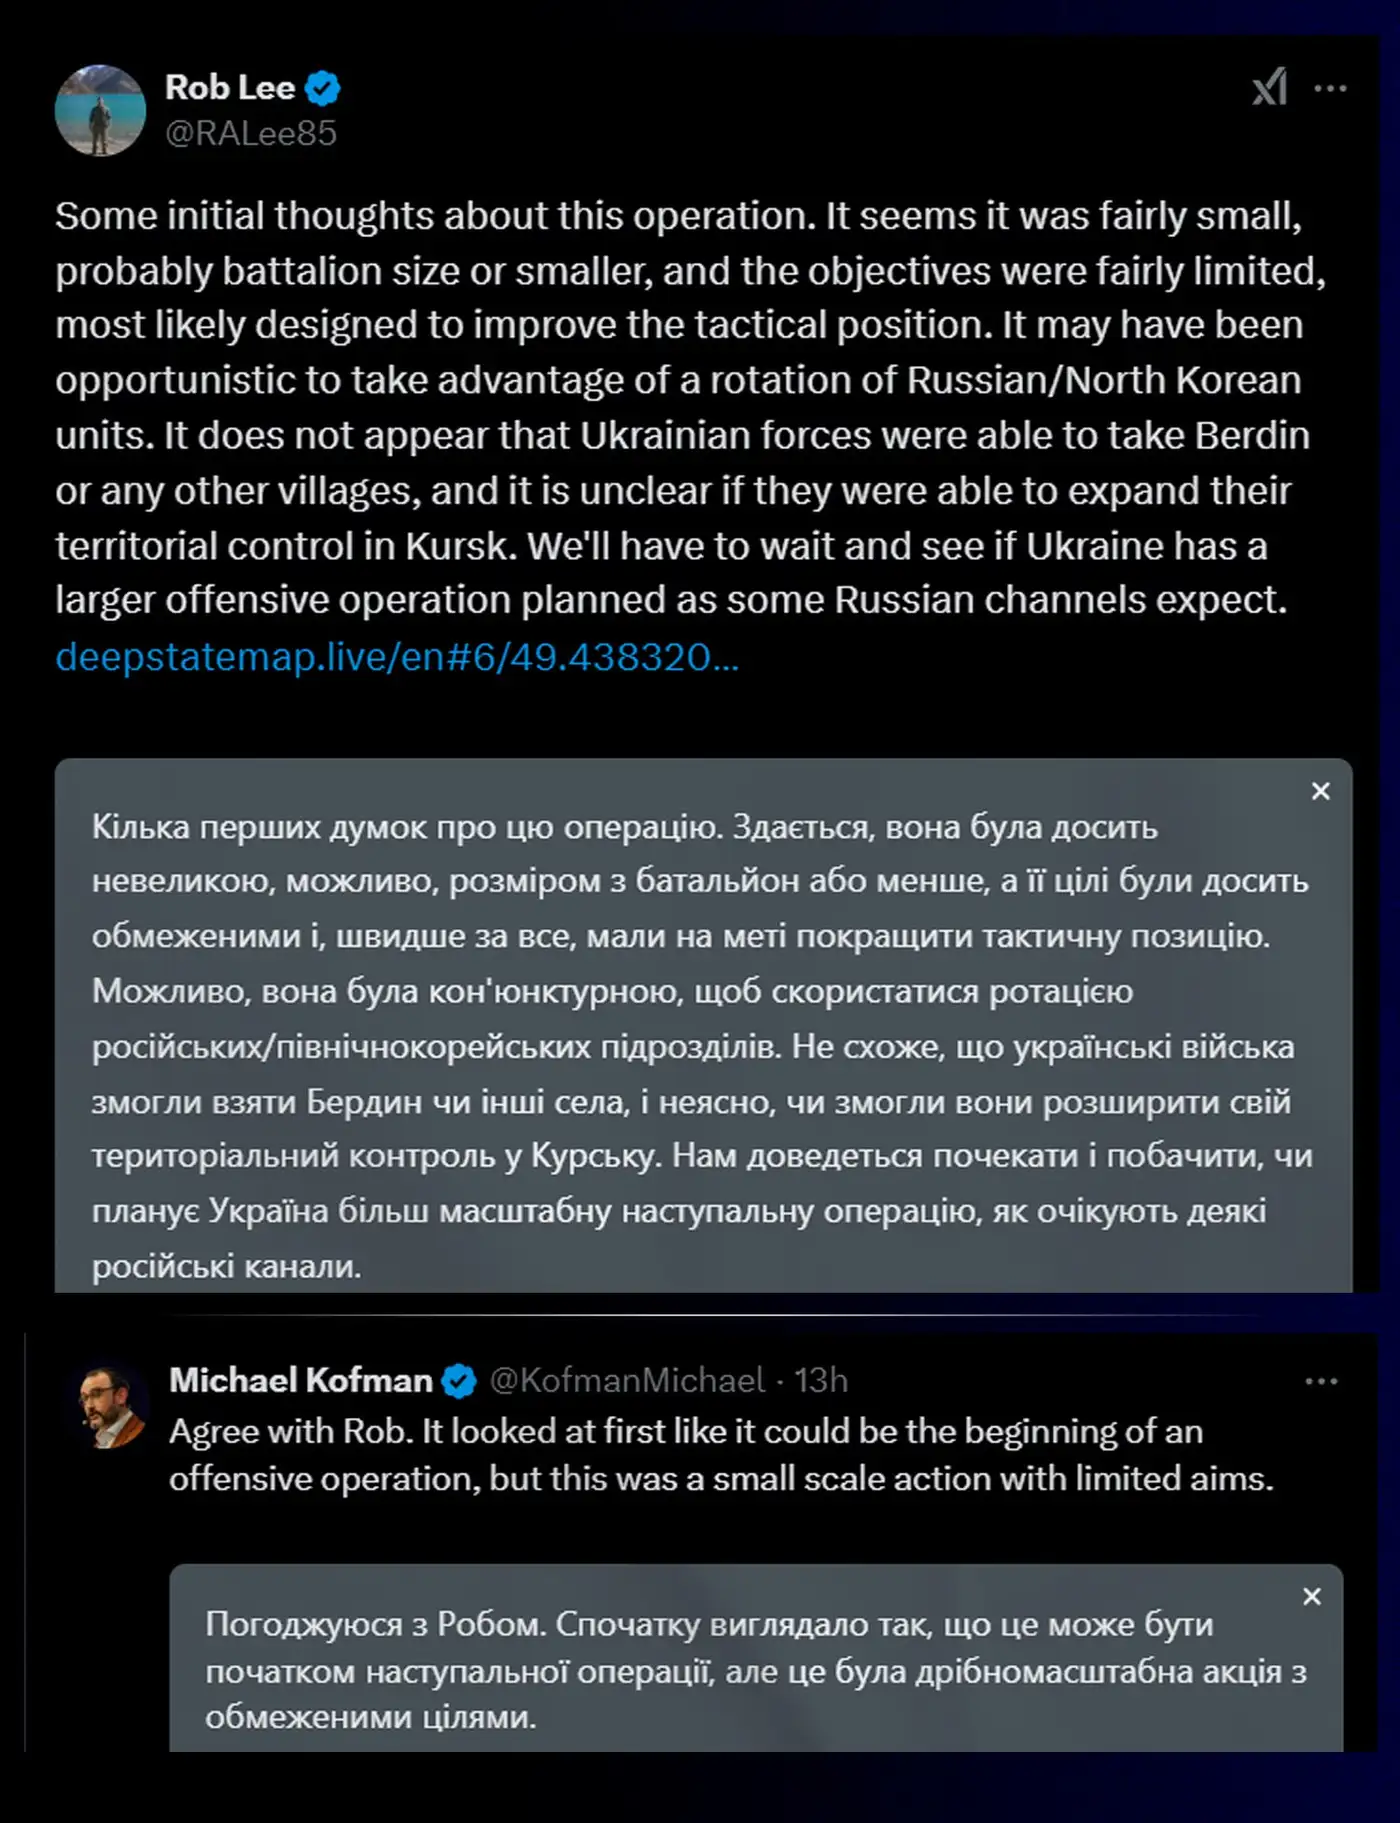The image size is (1400, 1823).
Task: Click the @RALee85 handle
Action: 250,133
